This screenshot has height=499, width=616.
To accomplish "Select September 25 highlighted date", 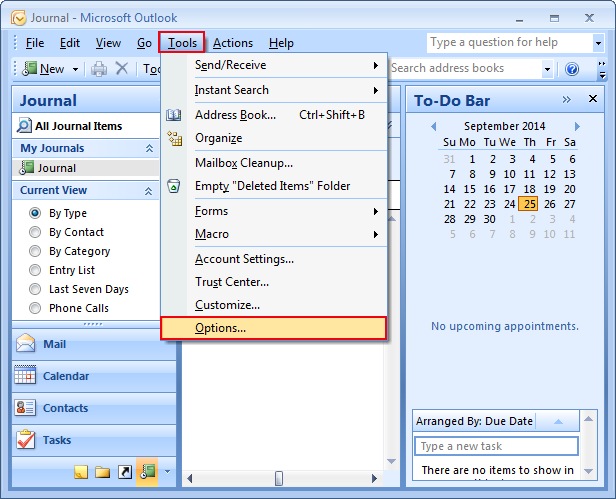I will (529, 204).
